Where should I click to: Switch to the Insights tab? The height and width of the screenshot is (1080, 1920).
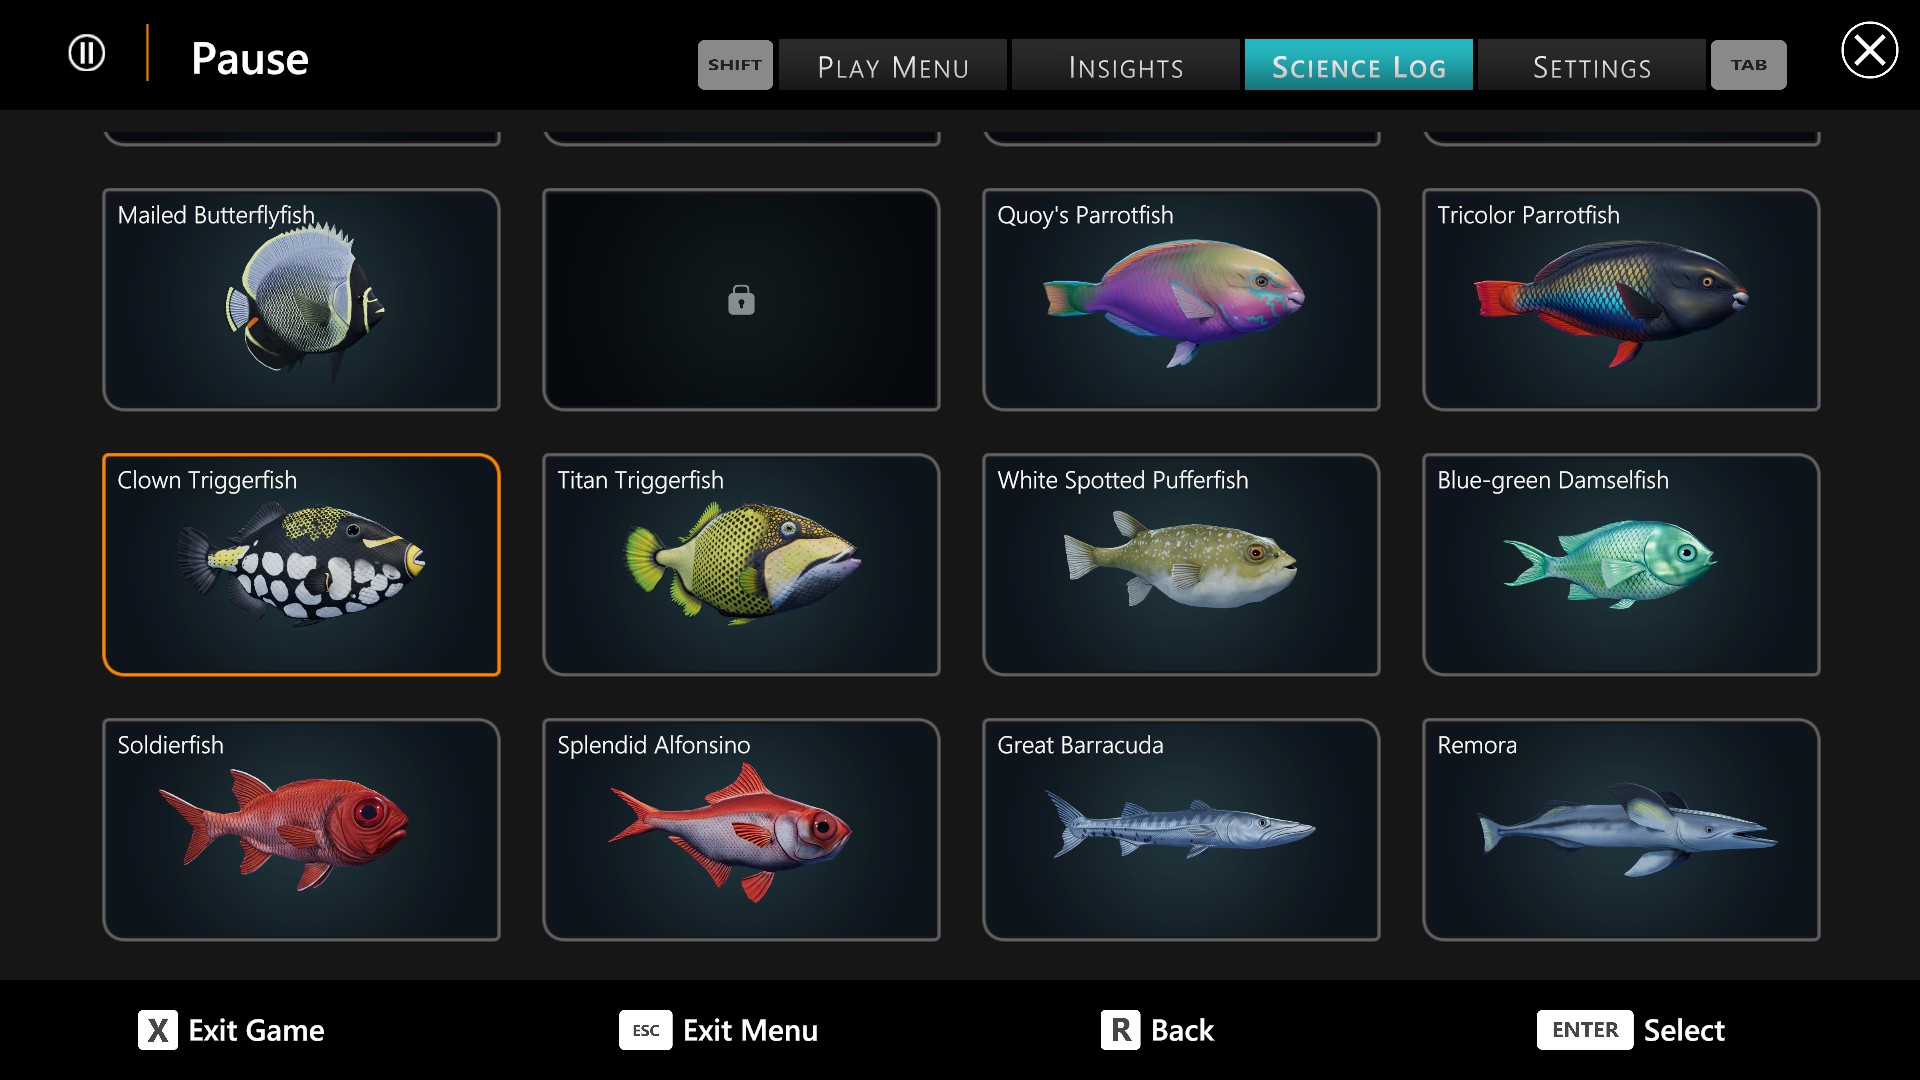(x=1126, y=65)
